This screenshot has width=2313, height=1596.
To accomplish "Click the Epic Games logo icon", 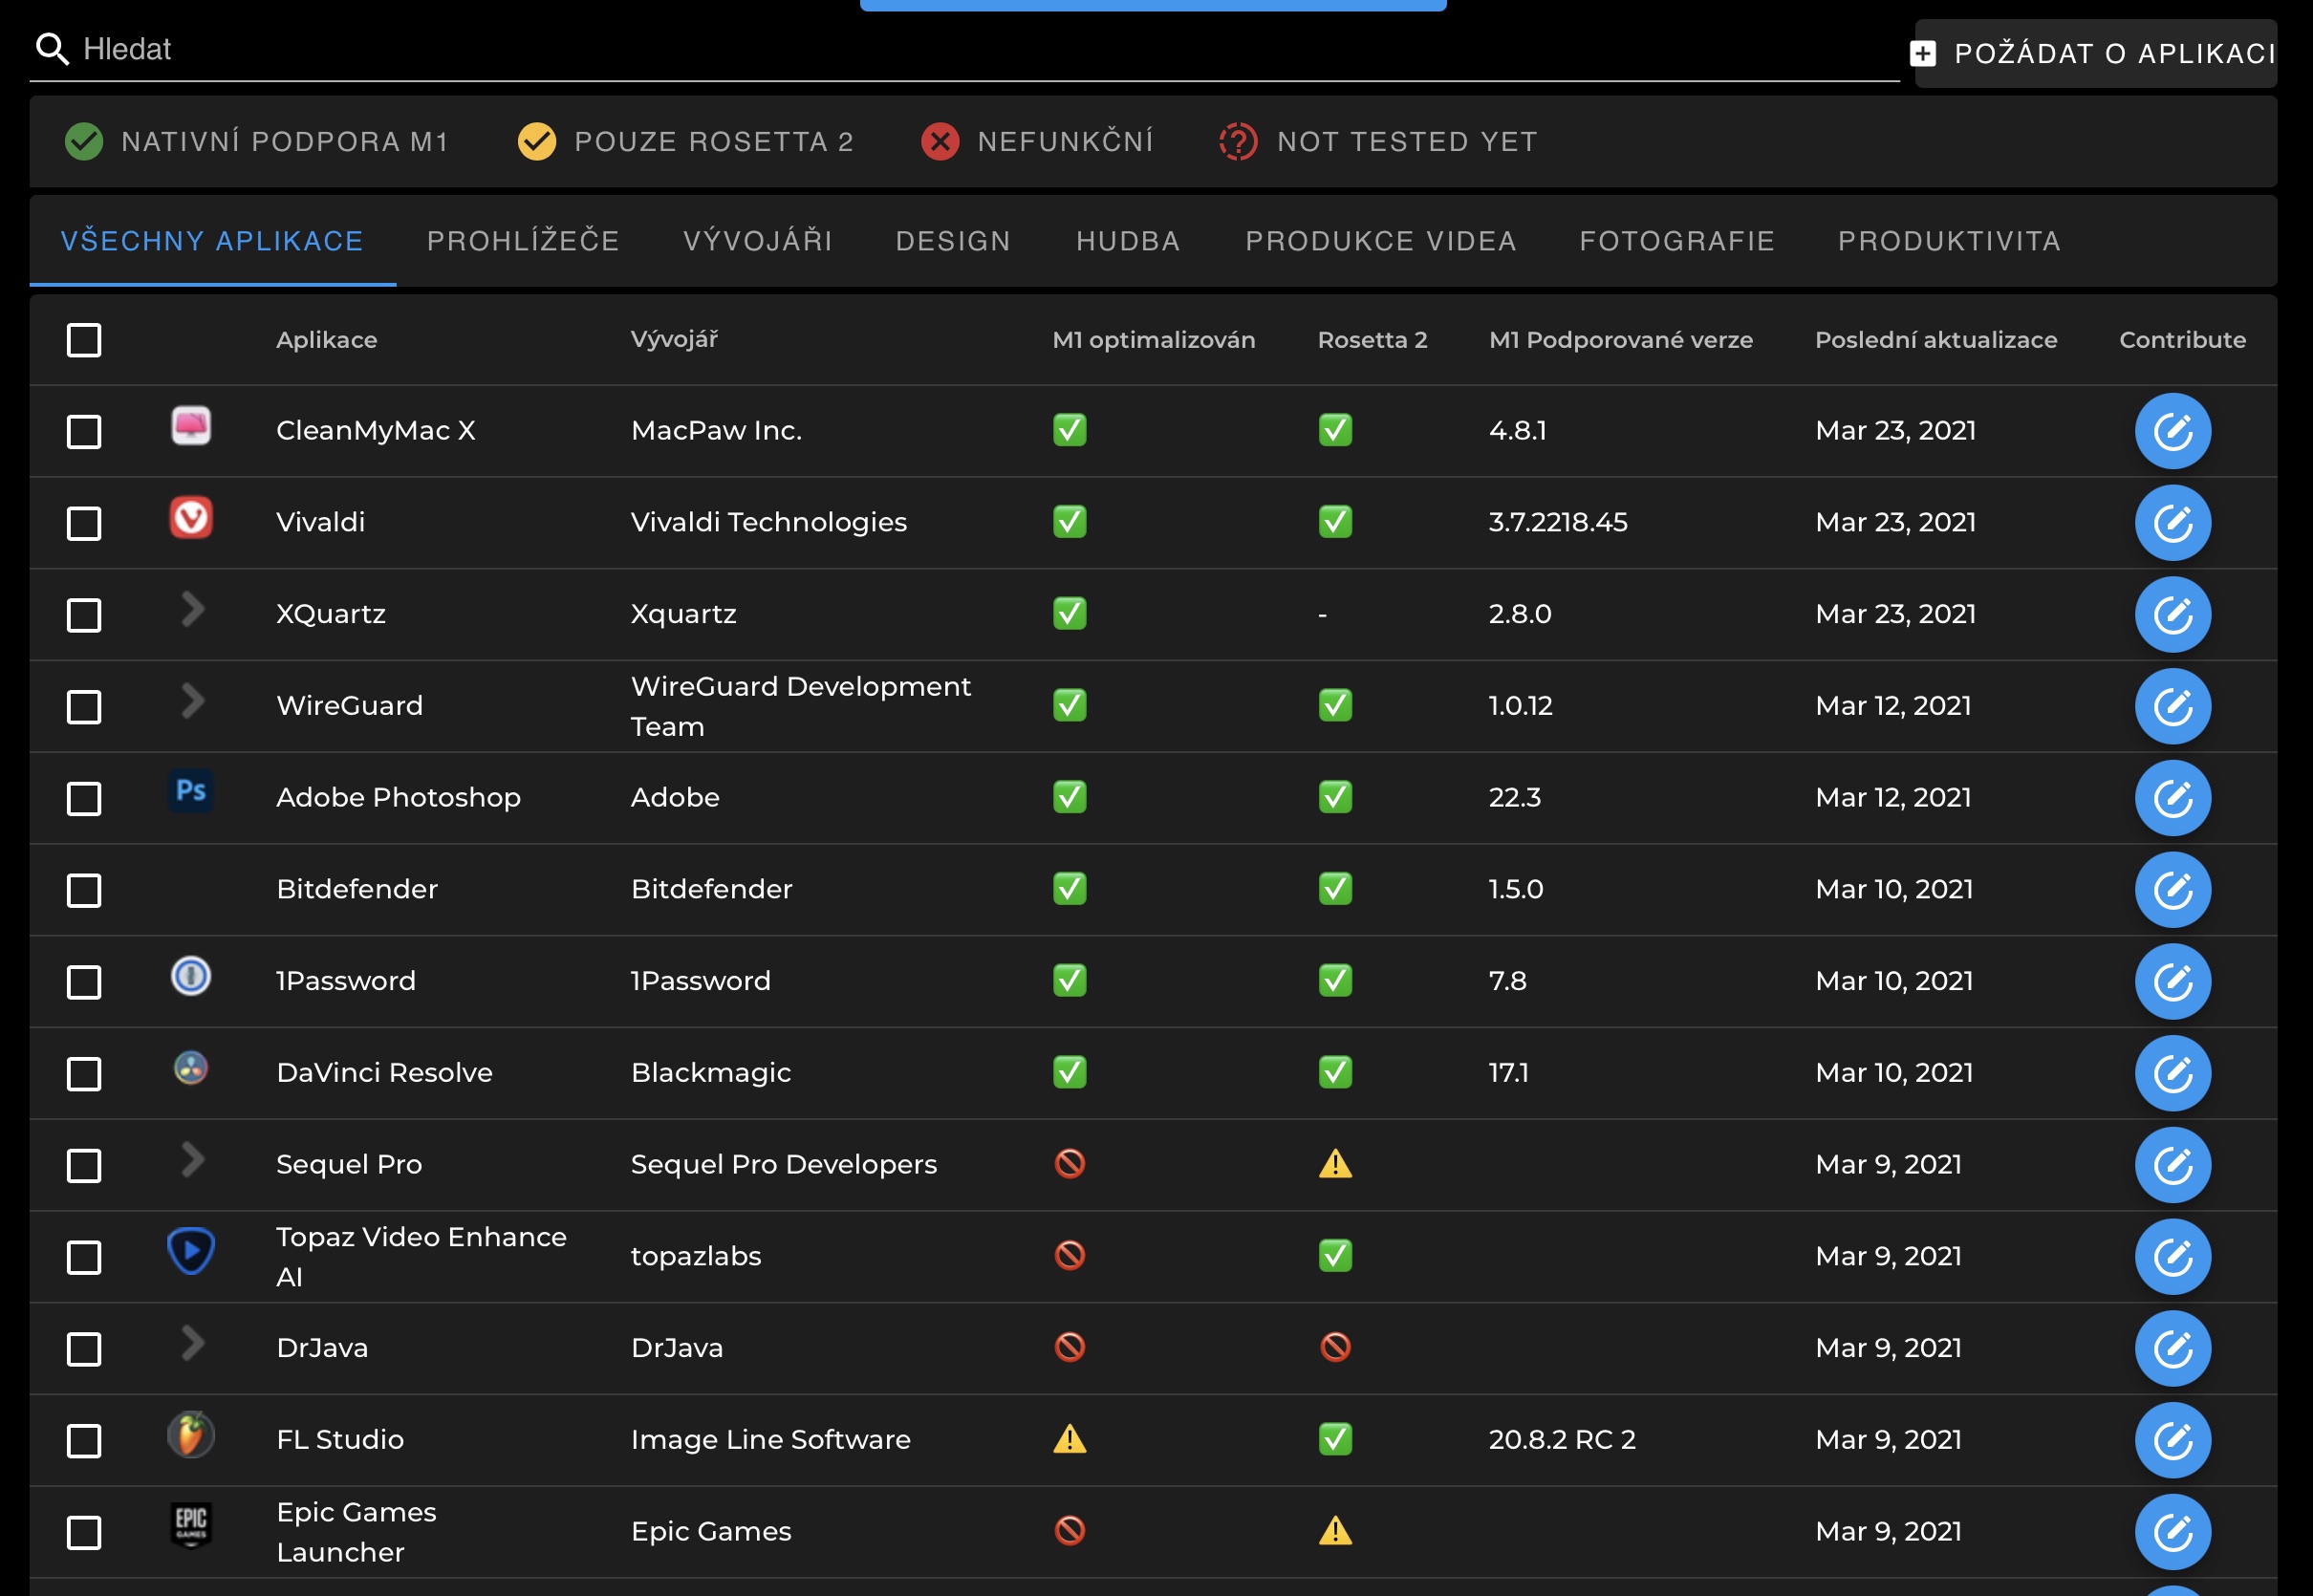I will click(x=191, y=1526).
